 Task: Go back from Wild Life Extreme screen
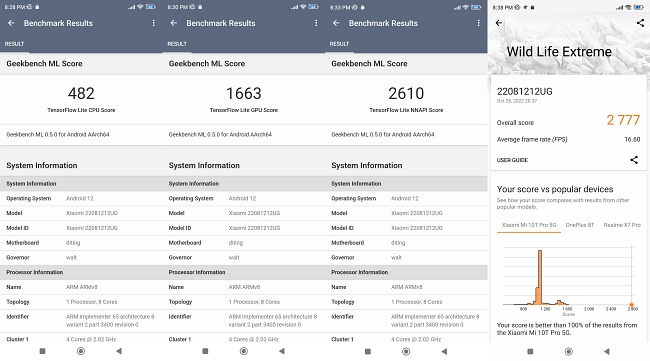pyautogui.click(x=499, y=23)
